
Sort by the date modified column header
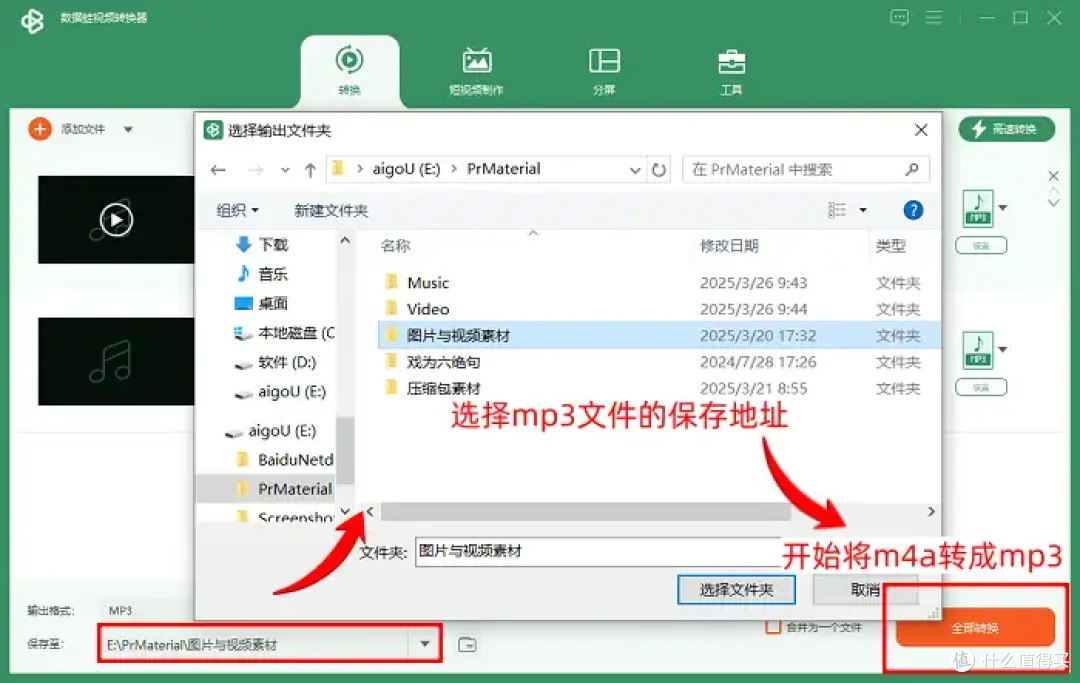pos(729,246)
